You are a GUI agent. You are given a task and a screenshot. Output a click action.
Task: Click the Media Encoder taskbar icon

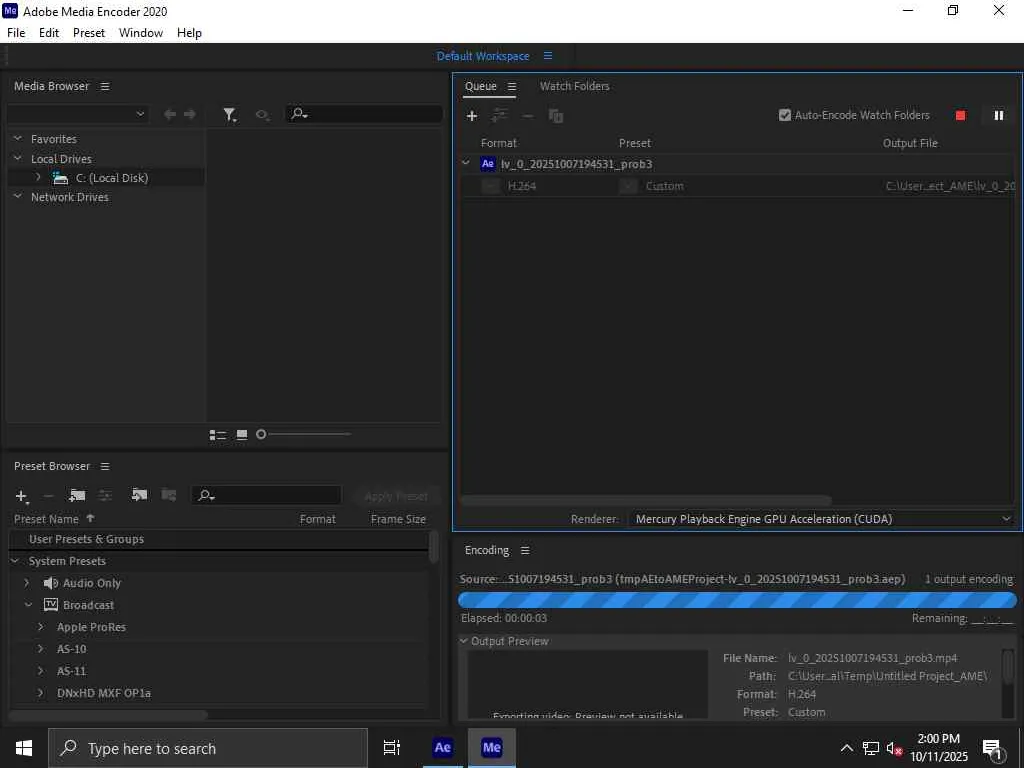tap(491, 748)
